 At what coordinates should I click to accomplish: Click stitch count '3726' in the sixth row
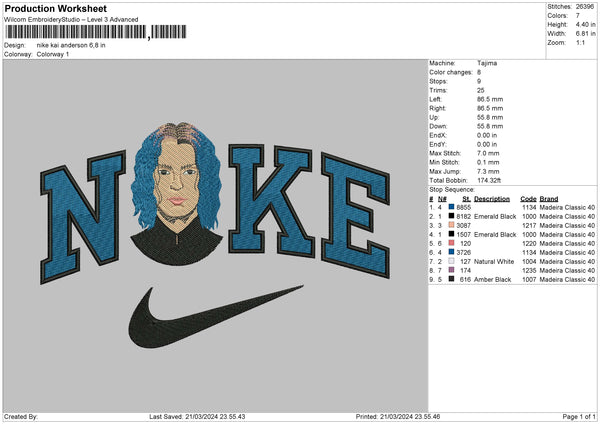pos(463,253)
